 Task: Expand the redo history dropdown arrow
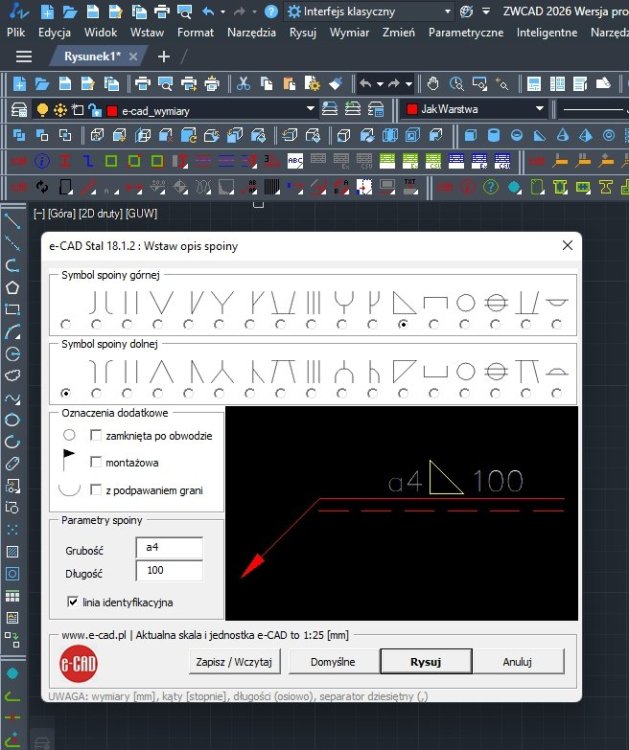[x=409, y=84]
